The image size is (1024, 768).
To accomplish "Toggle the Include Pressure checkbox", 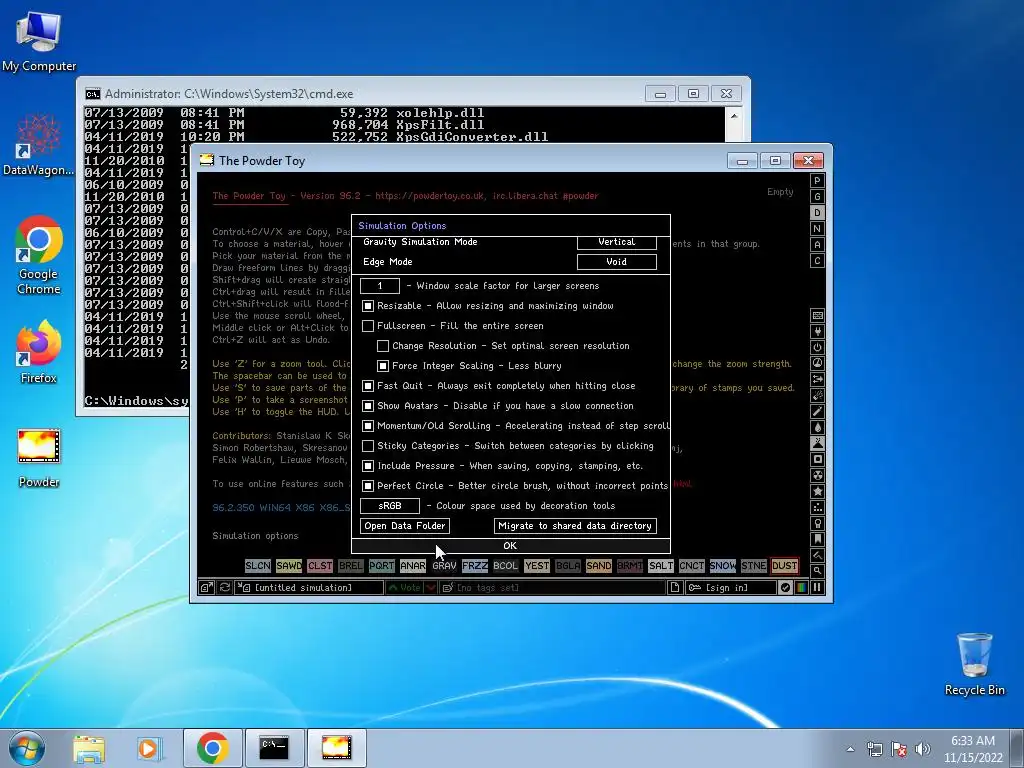I will coord(368,466).
